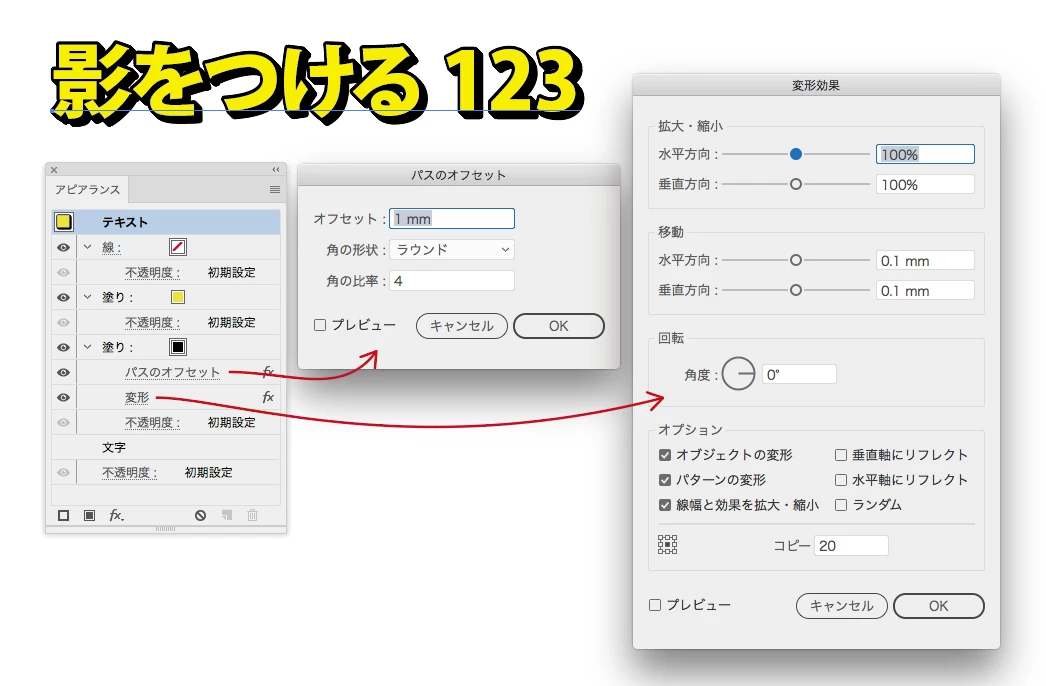
Task: Click the コピー field showing 20
Action: pyautogui.click(x=851, y=545)
